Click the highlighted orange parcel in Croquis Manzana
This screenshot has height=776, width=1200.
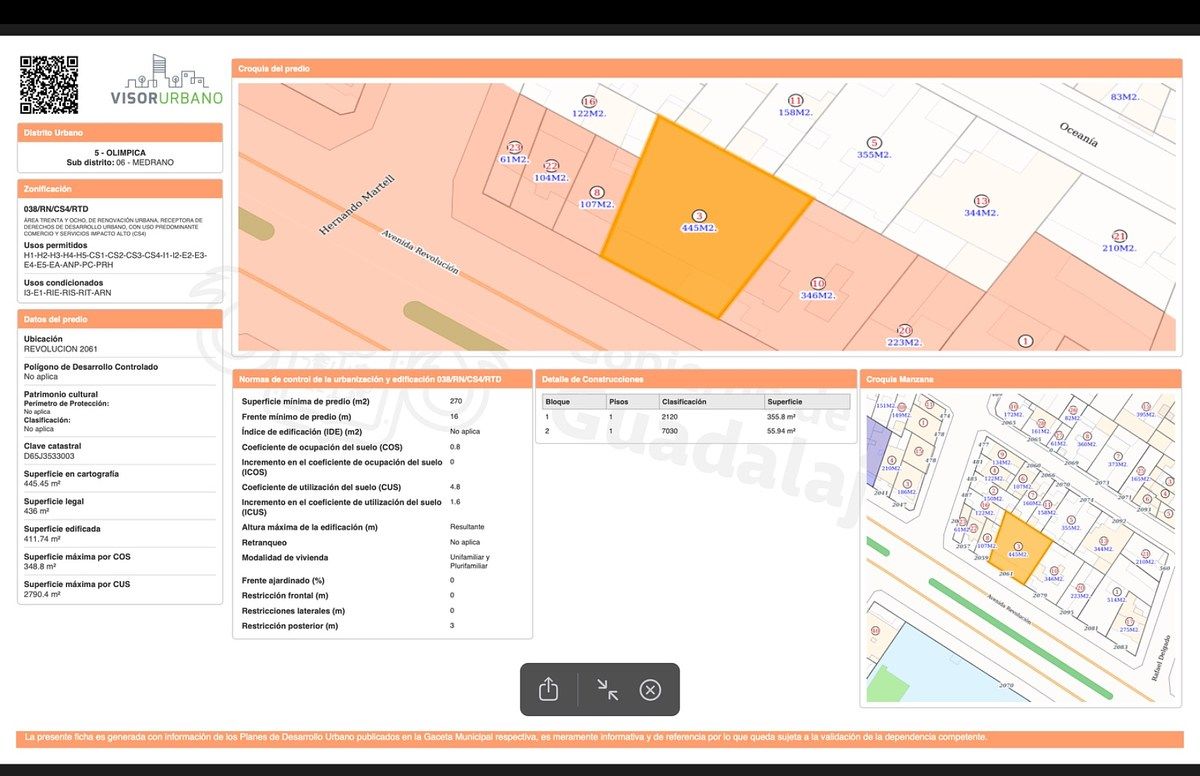[1020, 547]
